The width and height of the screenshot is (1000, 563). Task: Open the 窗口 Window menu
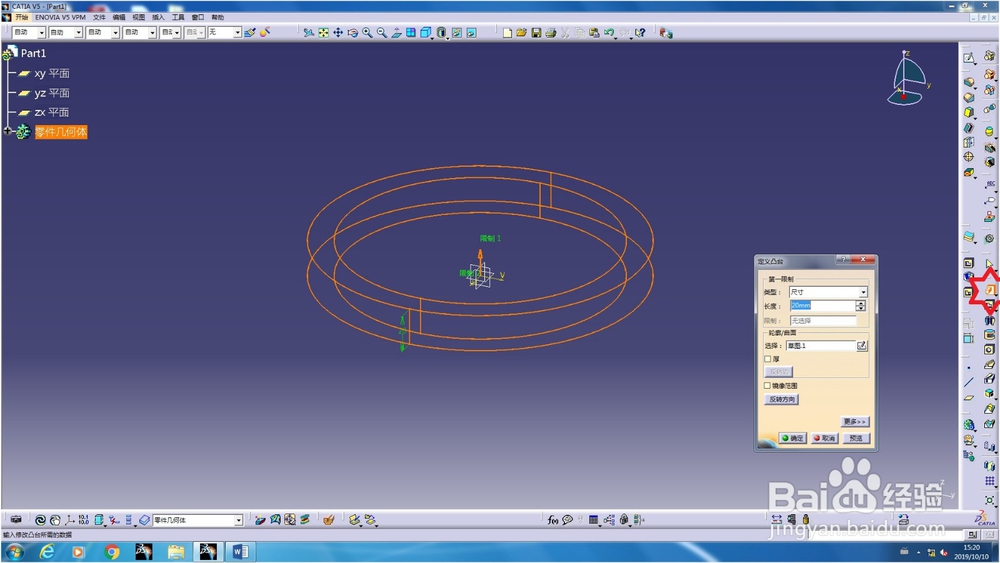click(198, 17)
